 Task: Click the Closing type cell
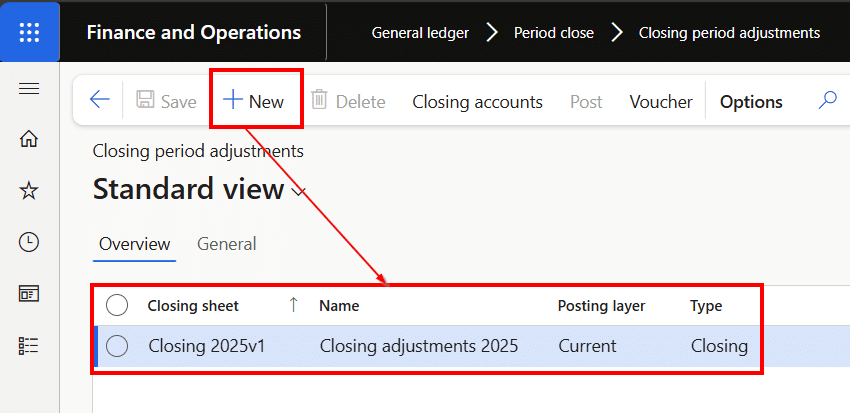[x=719, y=346]
